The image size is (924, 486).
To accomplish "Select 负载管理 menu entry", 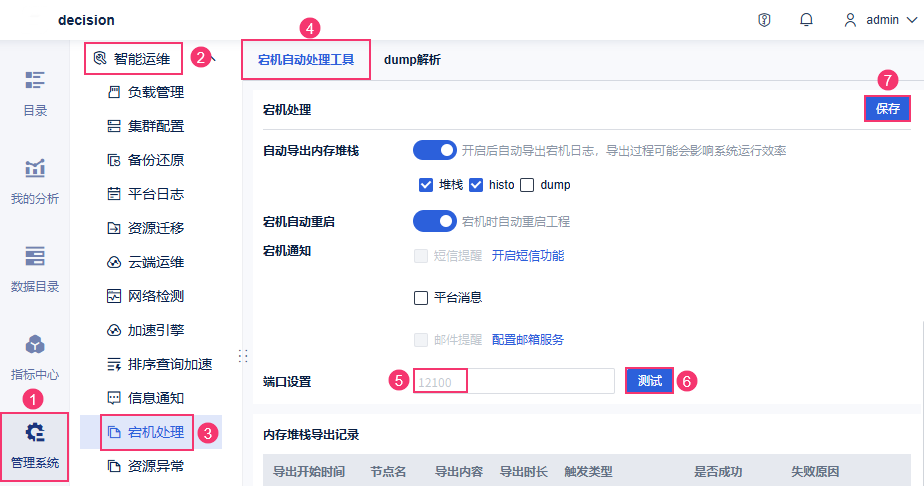I will click(155, 92).
